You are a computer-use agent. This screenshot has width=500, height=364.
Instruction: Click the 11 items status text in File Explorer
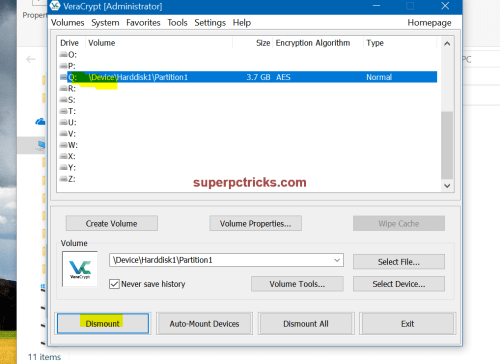click(44, 357)
